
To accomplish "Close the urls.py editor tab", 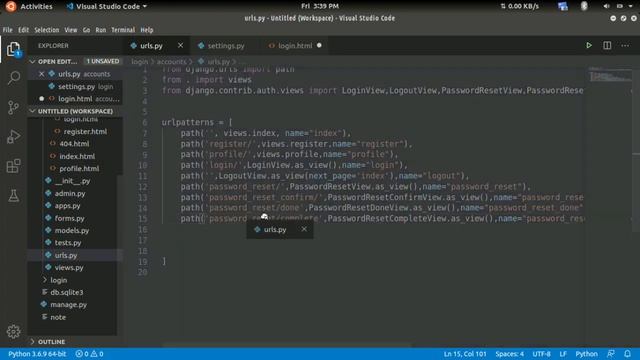I will pos(180,45).
